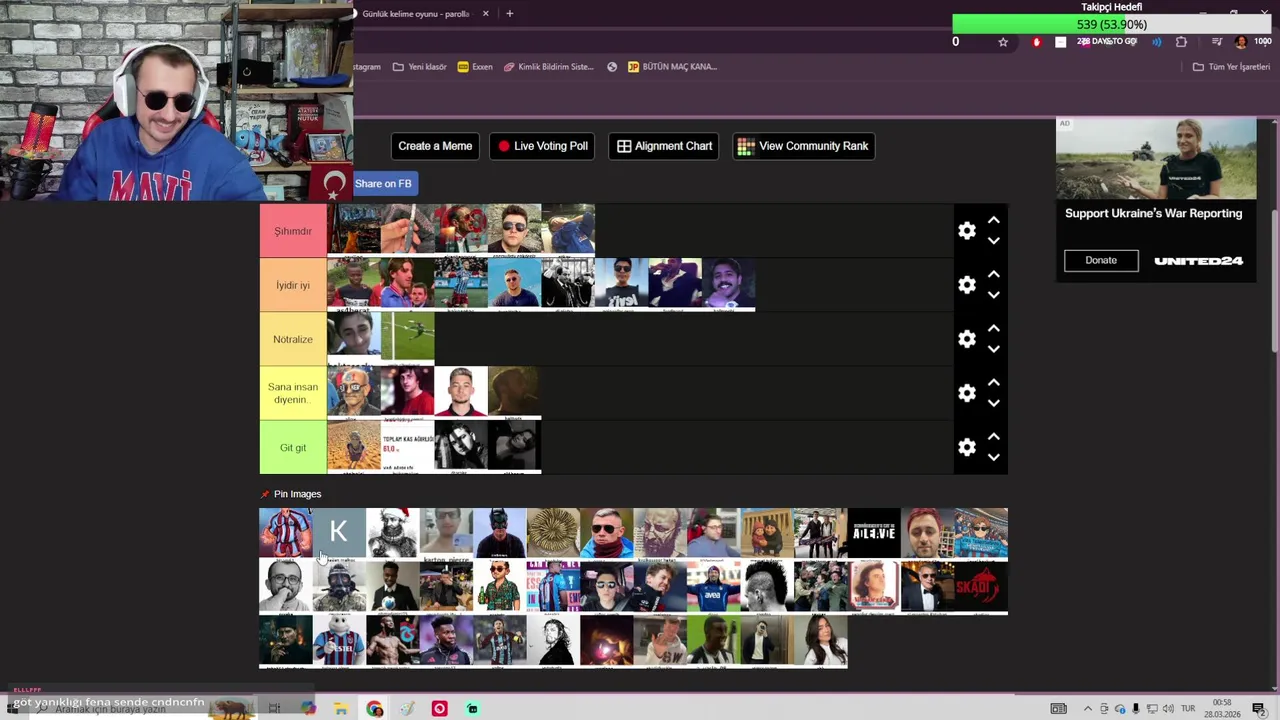1280x720 pixels.
Task: Select the football pitch image in Nötralize
Action: pyautogui.click(x=408, y=337)
